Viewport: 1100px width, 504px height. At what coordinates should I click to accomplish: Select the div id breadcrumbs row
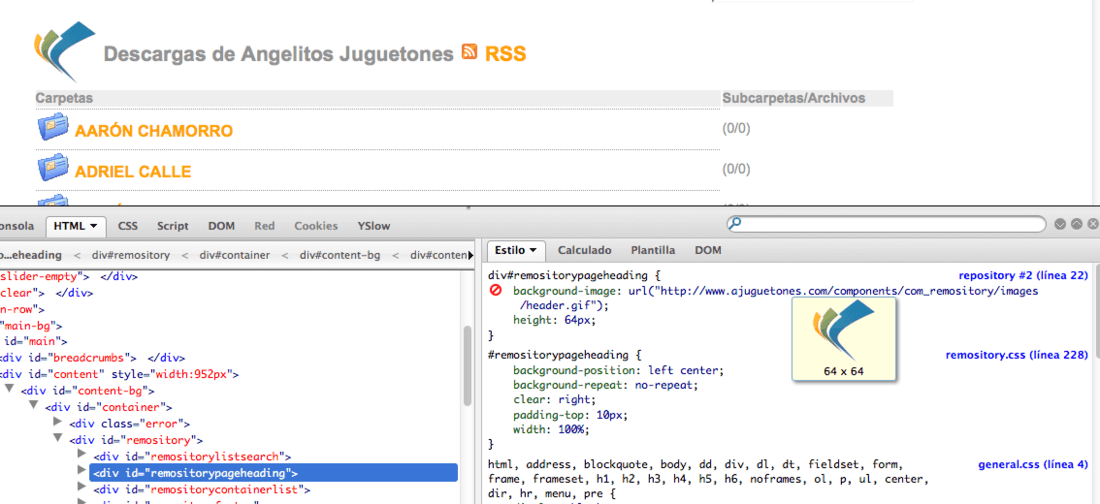tap(93, 357)
